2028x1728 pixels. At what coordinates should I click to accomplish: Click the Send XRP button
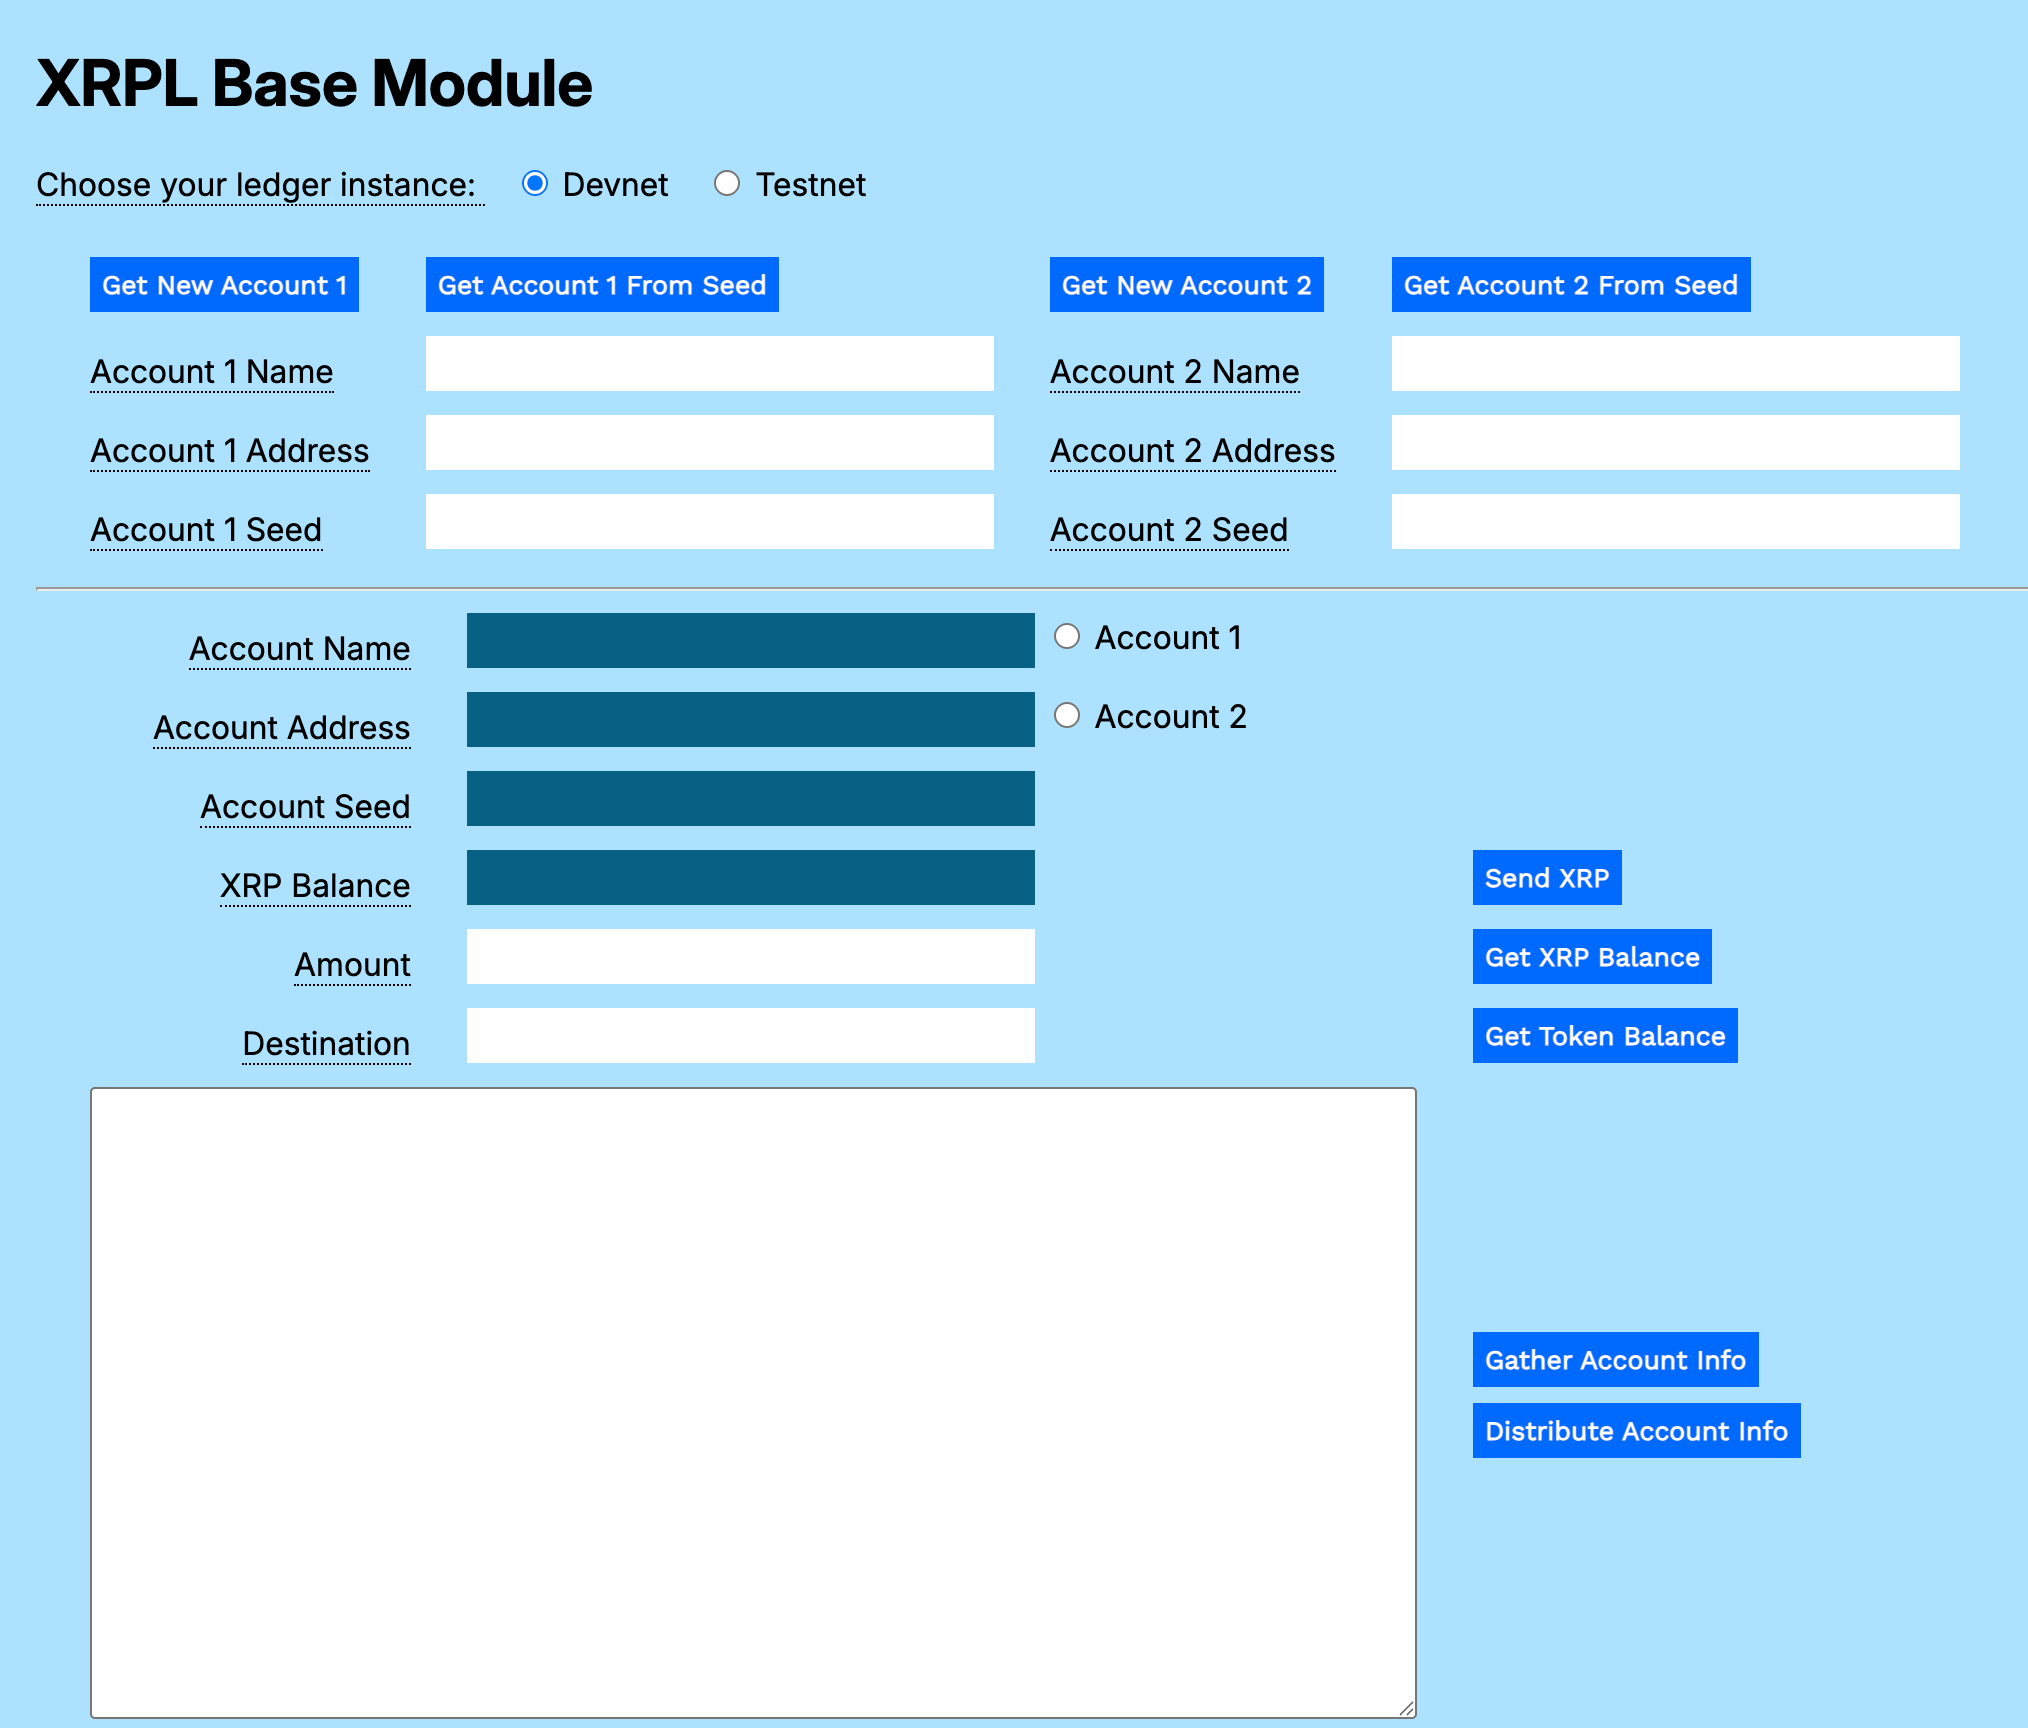pyautogui.click(x=1546, y=878)
